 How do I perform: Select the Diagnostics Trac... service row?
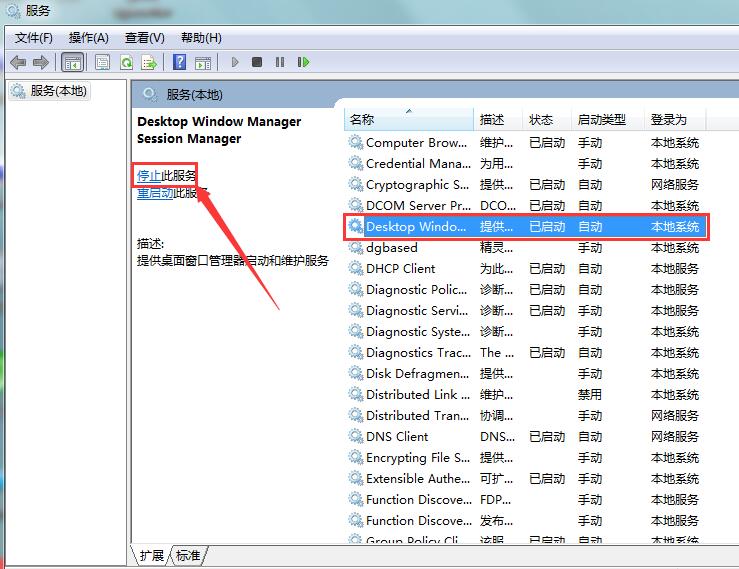point(526,353)
